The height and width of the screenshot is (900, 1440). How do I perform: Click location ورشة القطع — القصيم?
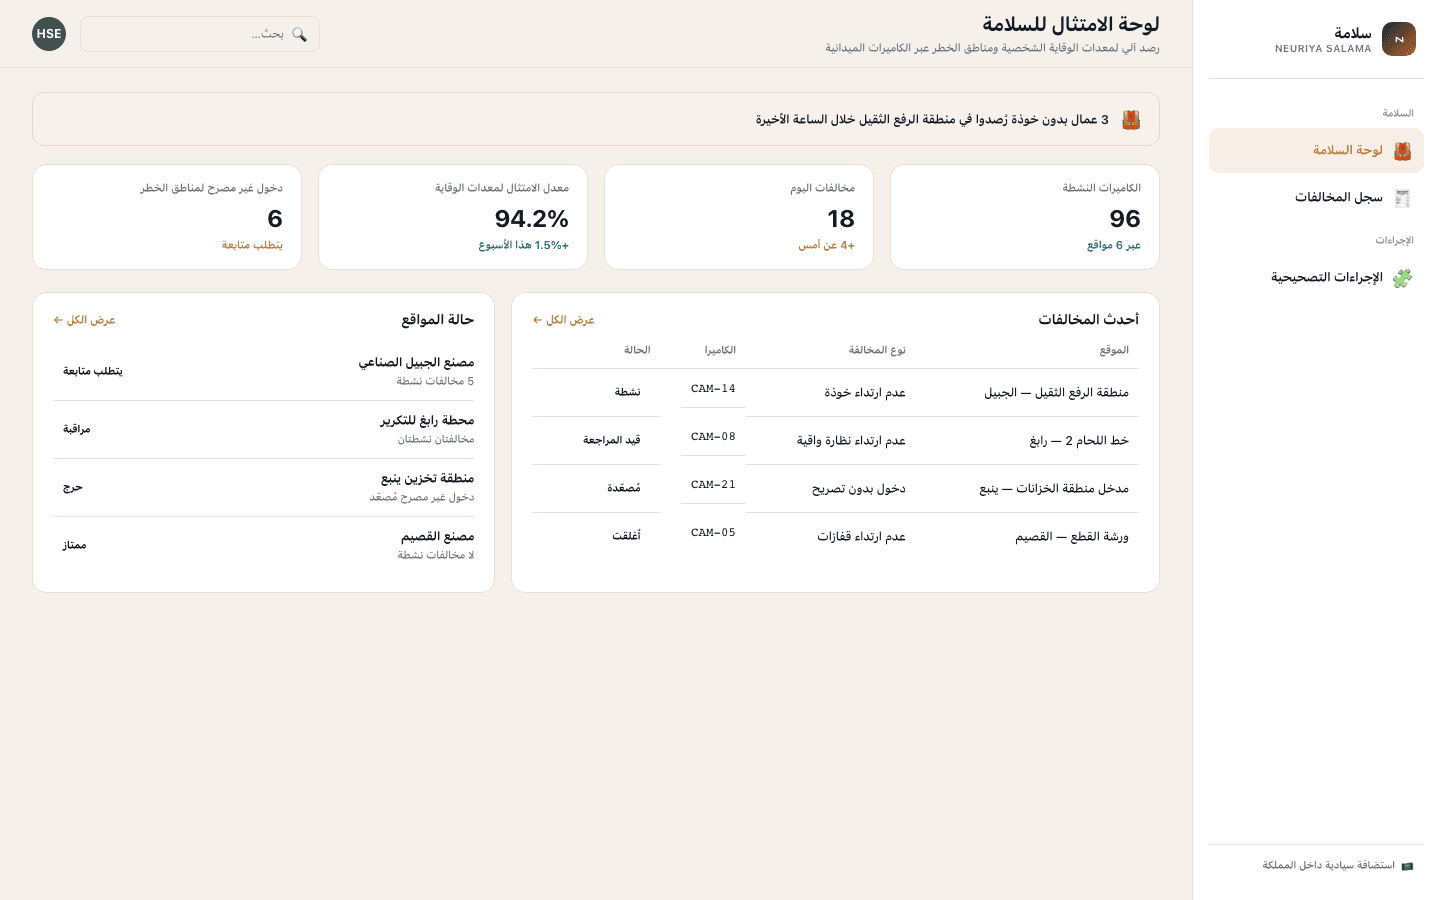coord(1072,537)
